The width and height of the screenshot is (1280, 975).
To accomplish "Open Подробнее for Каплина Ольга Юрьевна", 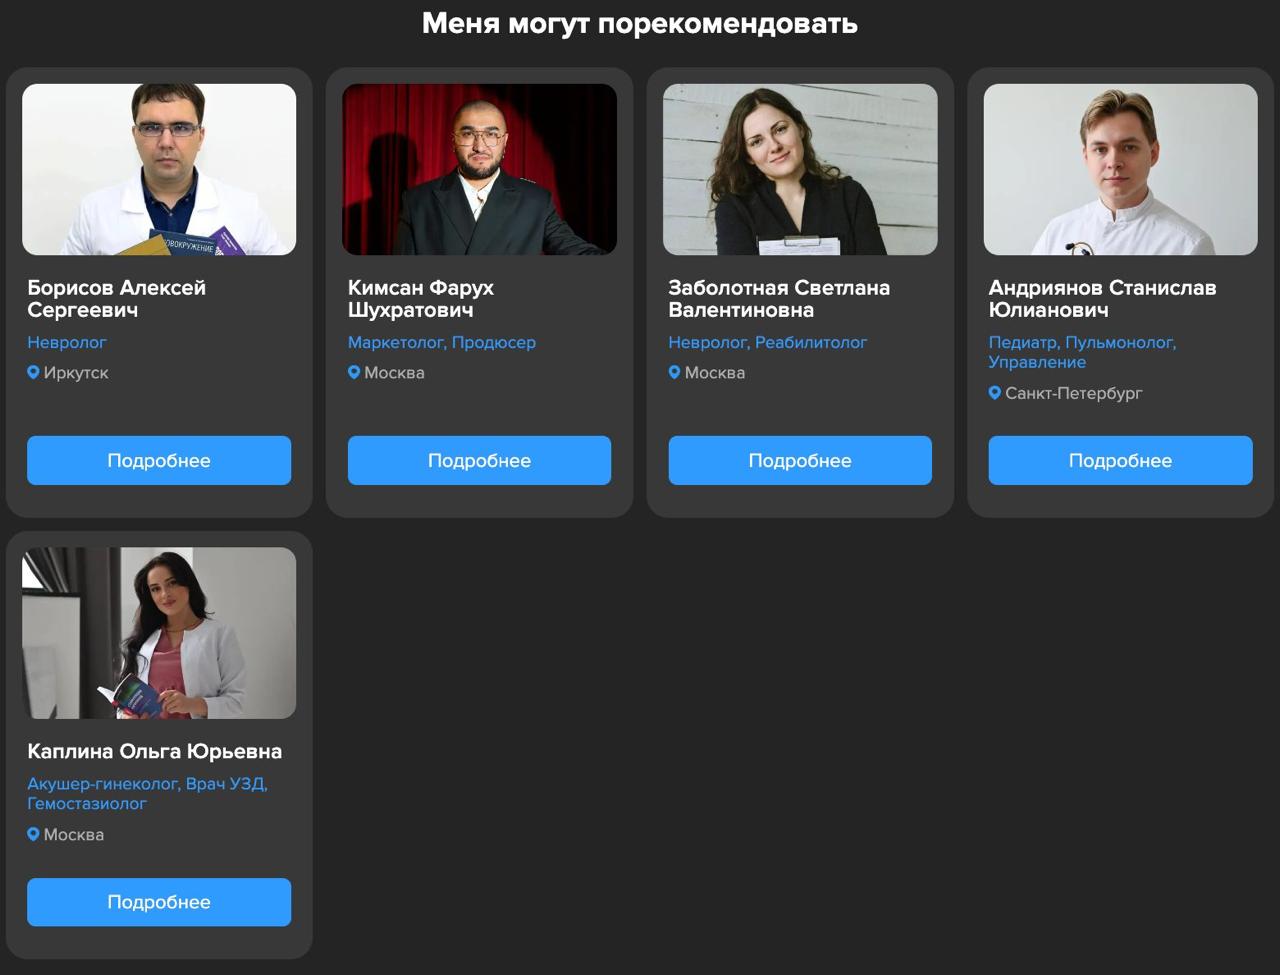I will (159, 902).
